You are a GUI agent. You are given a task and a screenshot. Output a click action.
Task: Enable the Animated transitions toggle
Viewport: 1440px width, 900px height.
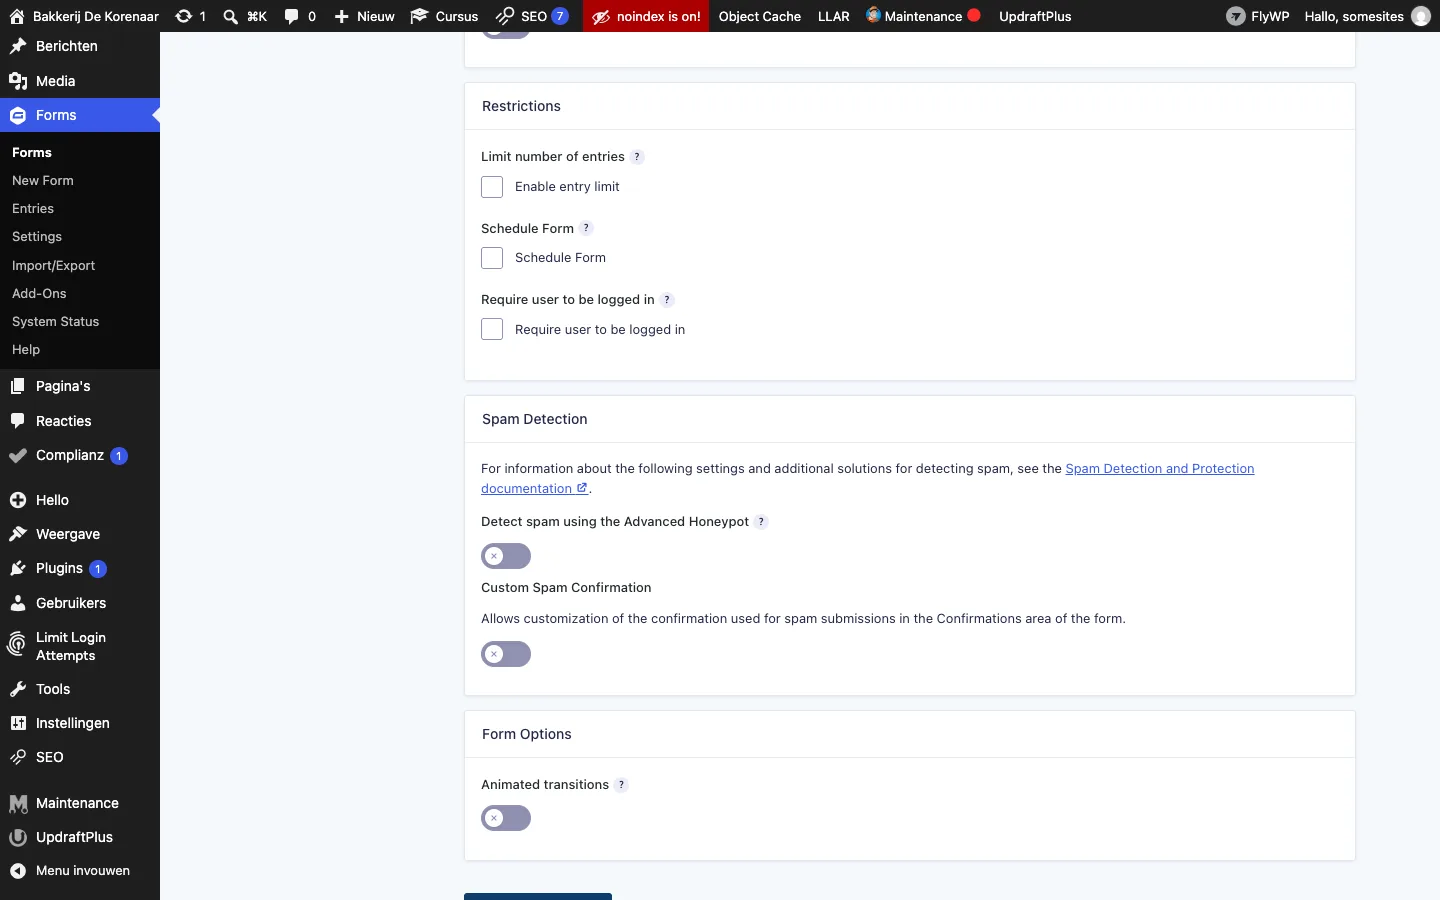(506, 818)
